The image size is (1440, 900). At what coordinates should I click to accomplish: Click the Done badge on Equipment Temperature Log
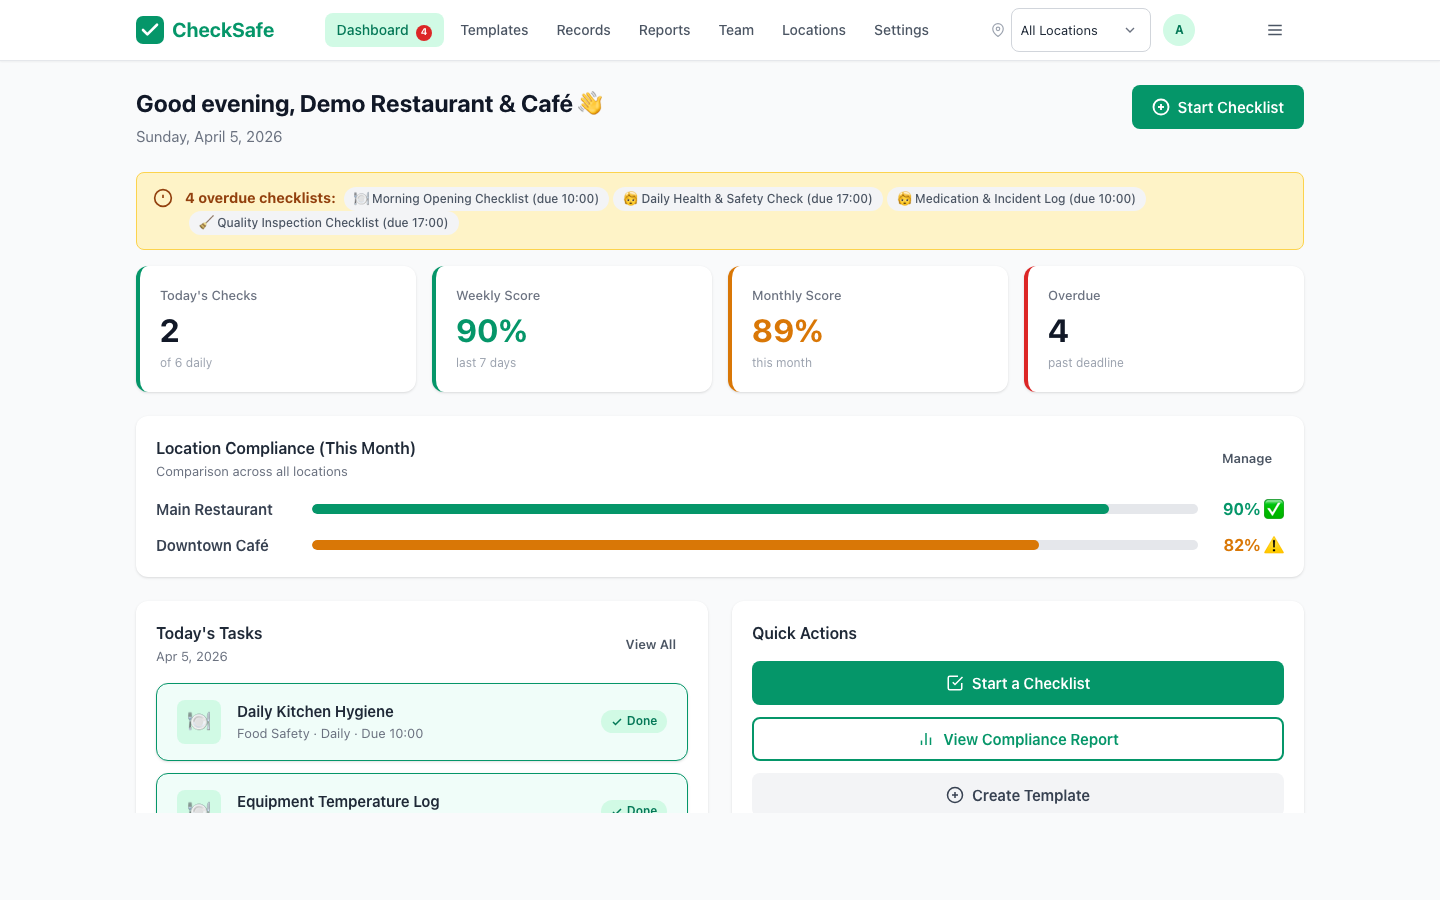click(633, 810)
